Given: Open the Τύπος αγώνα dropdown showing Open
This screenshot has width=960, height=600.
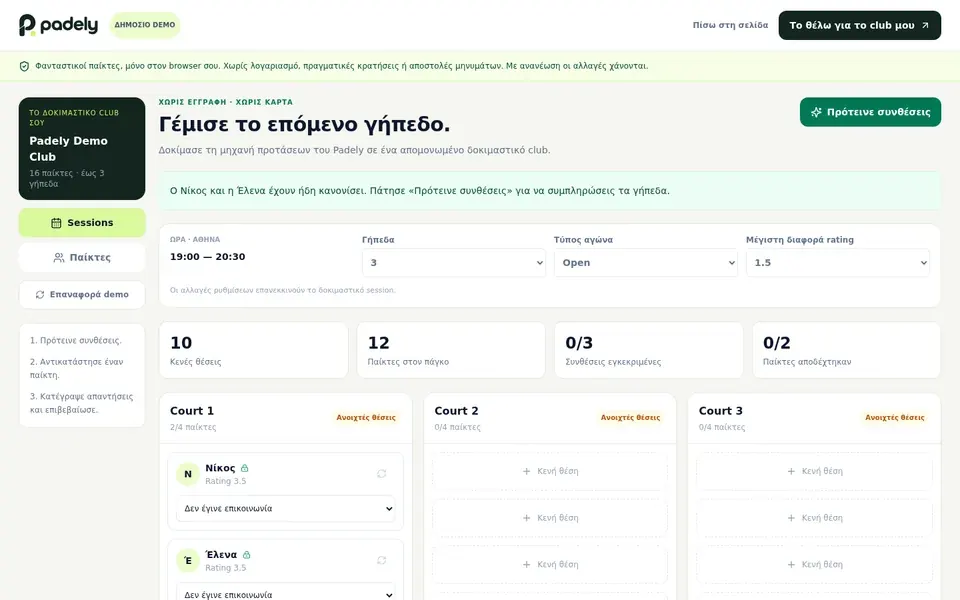Looking at the screenshot, I should click(x=646, y=263).
